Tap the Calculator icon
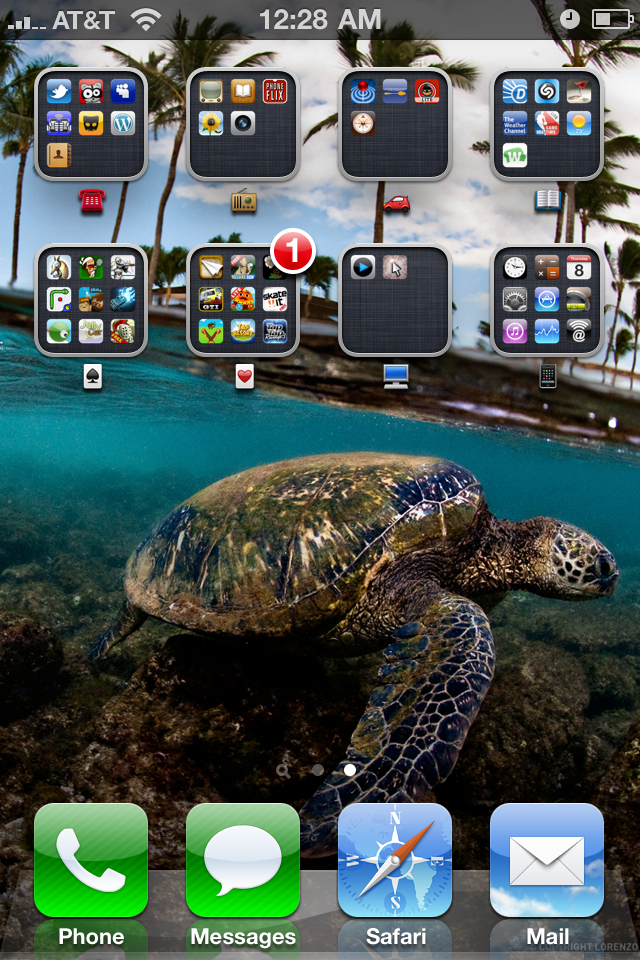Screen dimensions: 640x960 click(547, 268)
